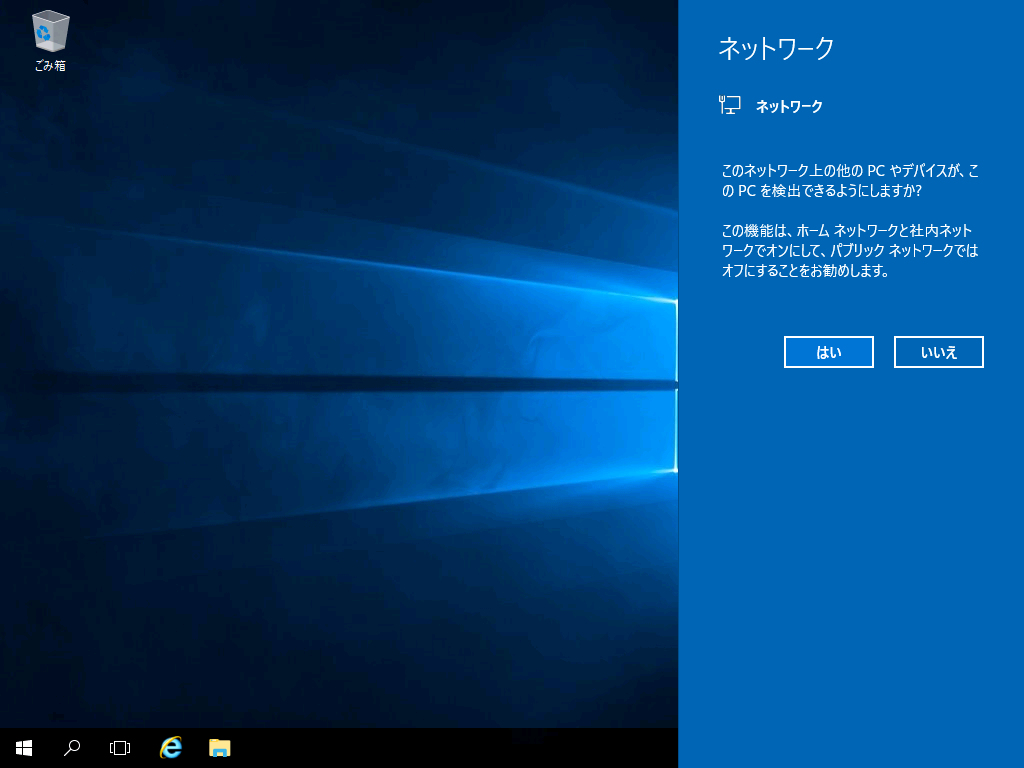Viewport: 1024px width, 768px height.
Task: Open Task View from the taskbar
Action: tap(120, 747)
